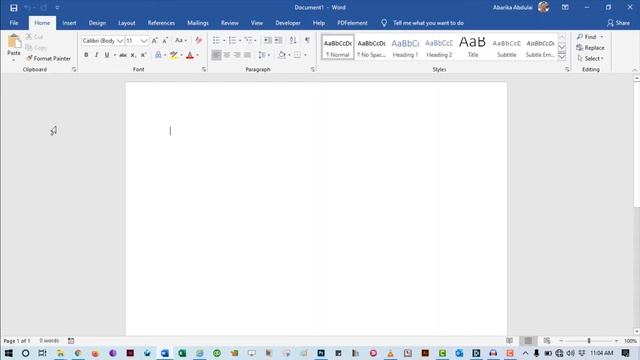Open the font size dropdown
The width and height of the screenshot is (640, 360).
tap(144, 41)
